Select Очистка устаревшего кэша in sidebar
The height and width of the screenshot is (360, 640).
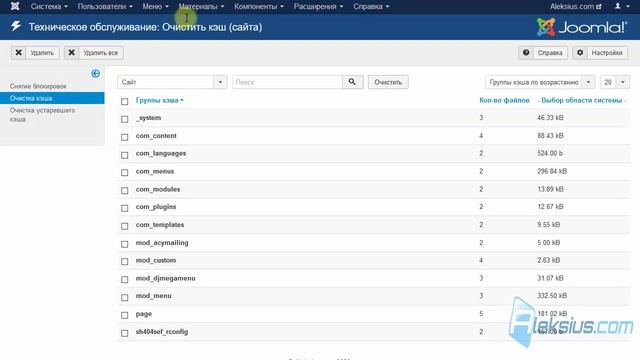(42, 115)
